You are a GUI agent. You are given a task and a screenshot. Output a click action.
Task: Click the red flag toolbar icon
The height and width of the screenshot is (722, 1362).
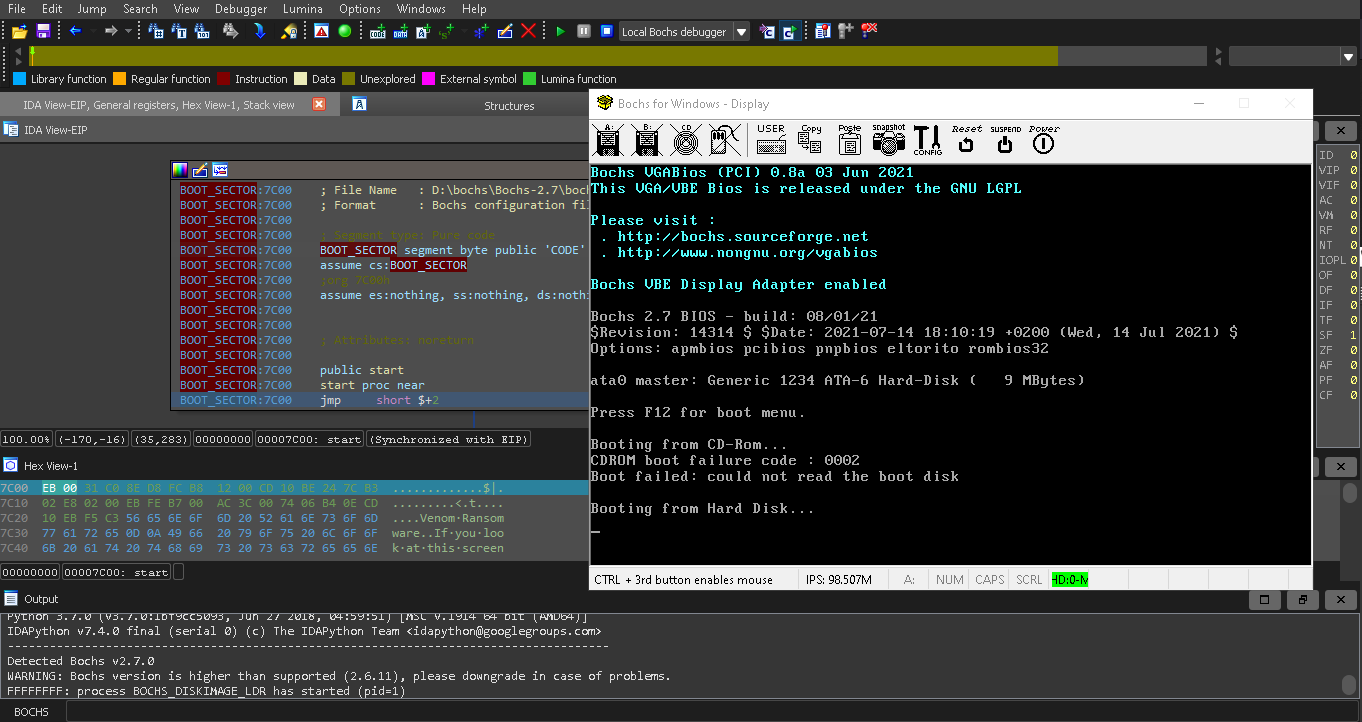(x=869, y=31)
